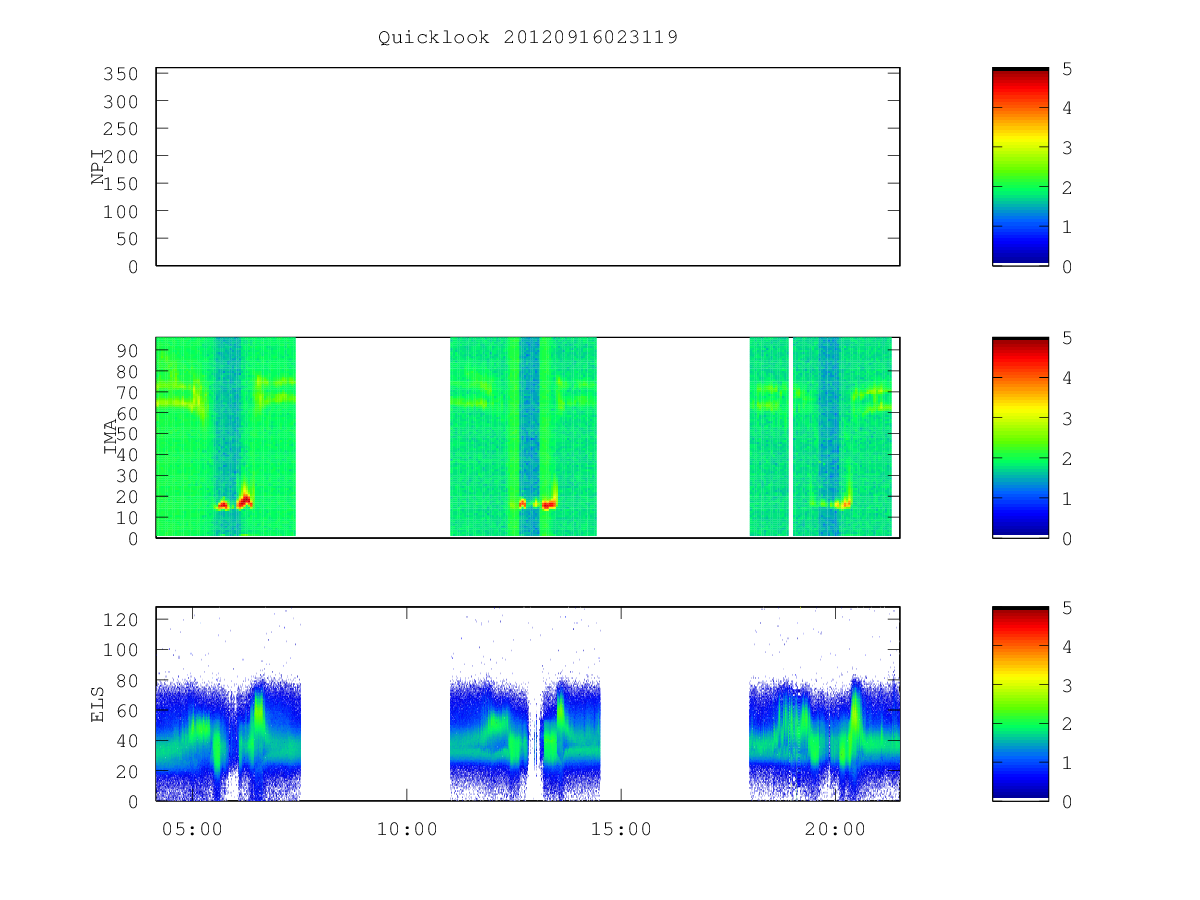
Task: Click the 120 tick on the ELS axis
Action: [x=121, y=619]
